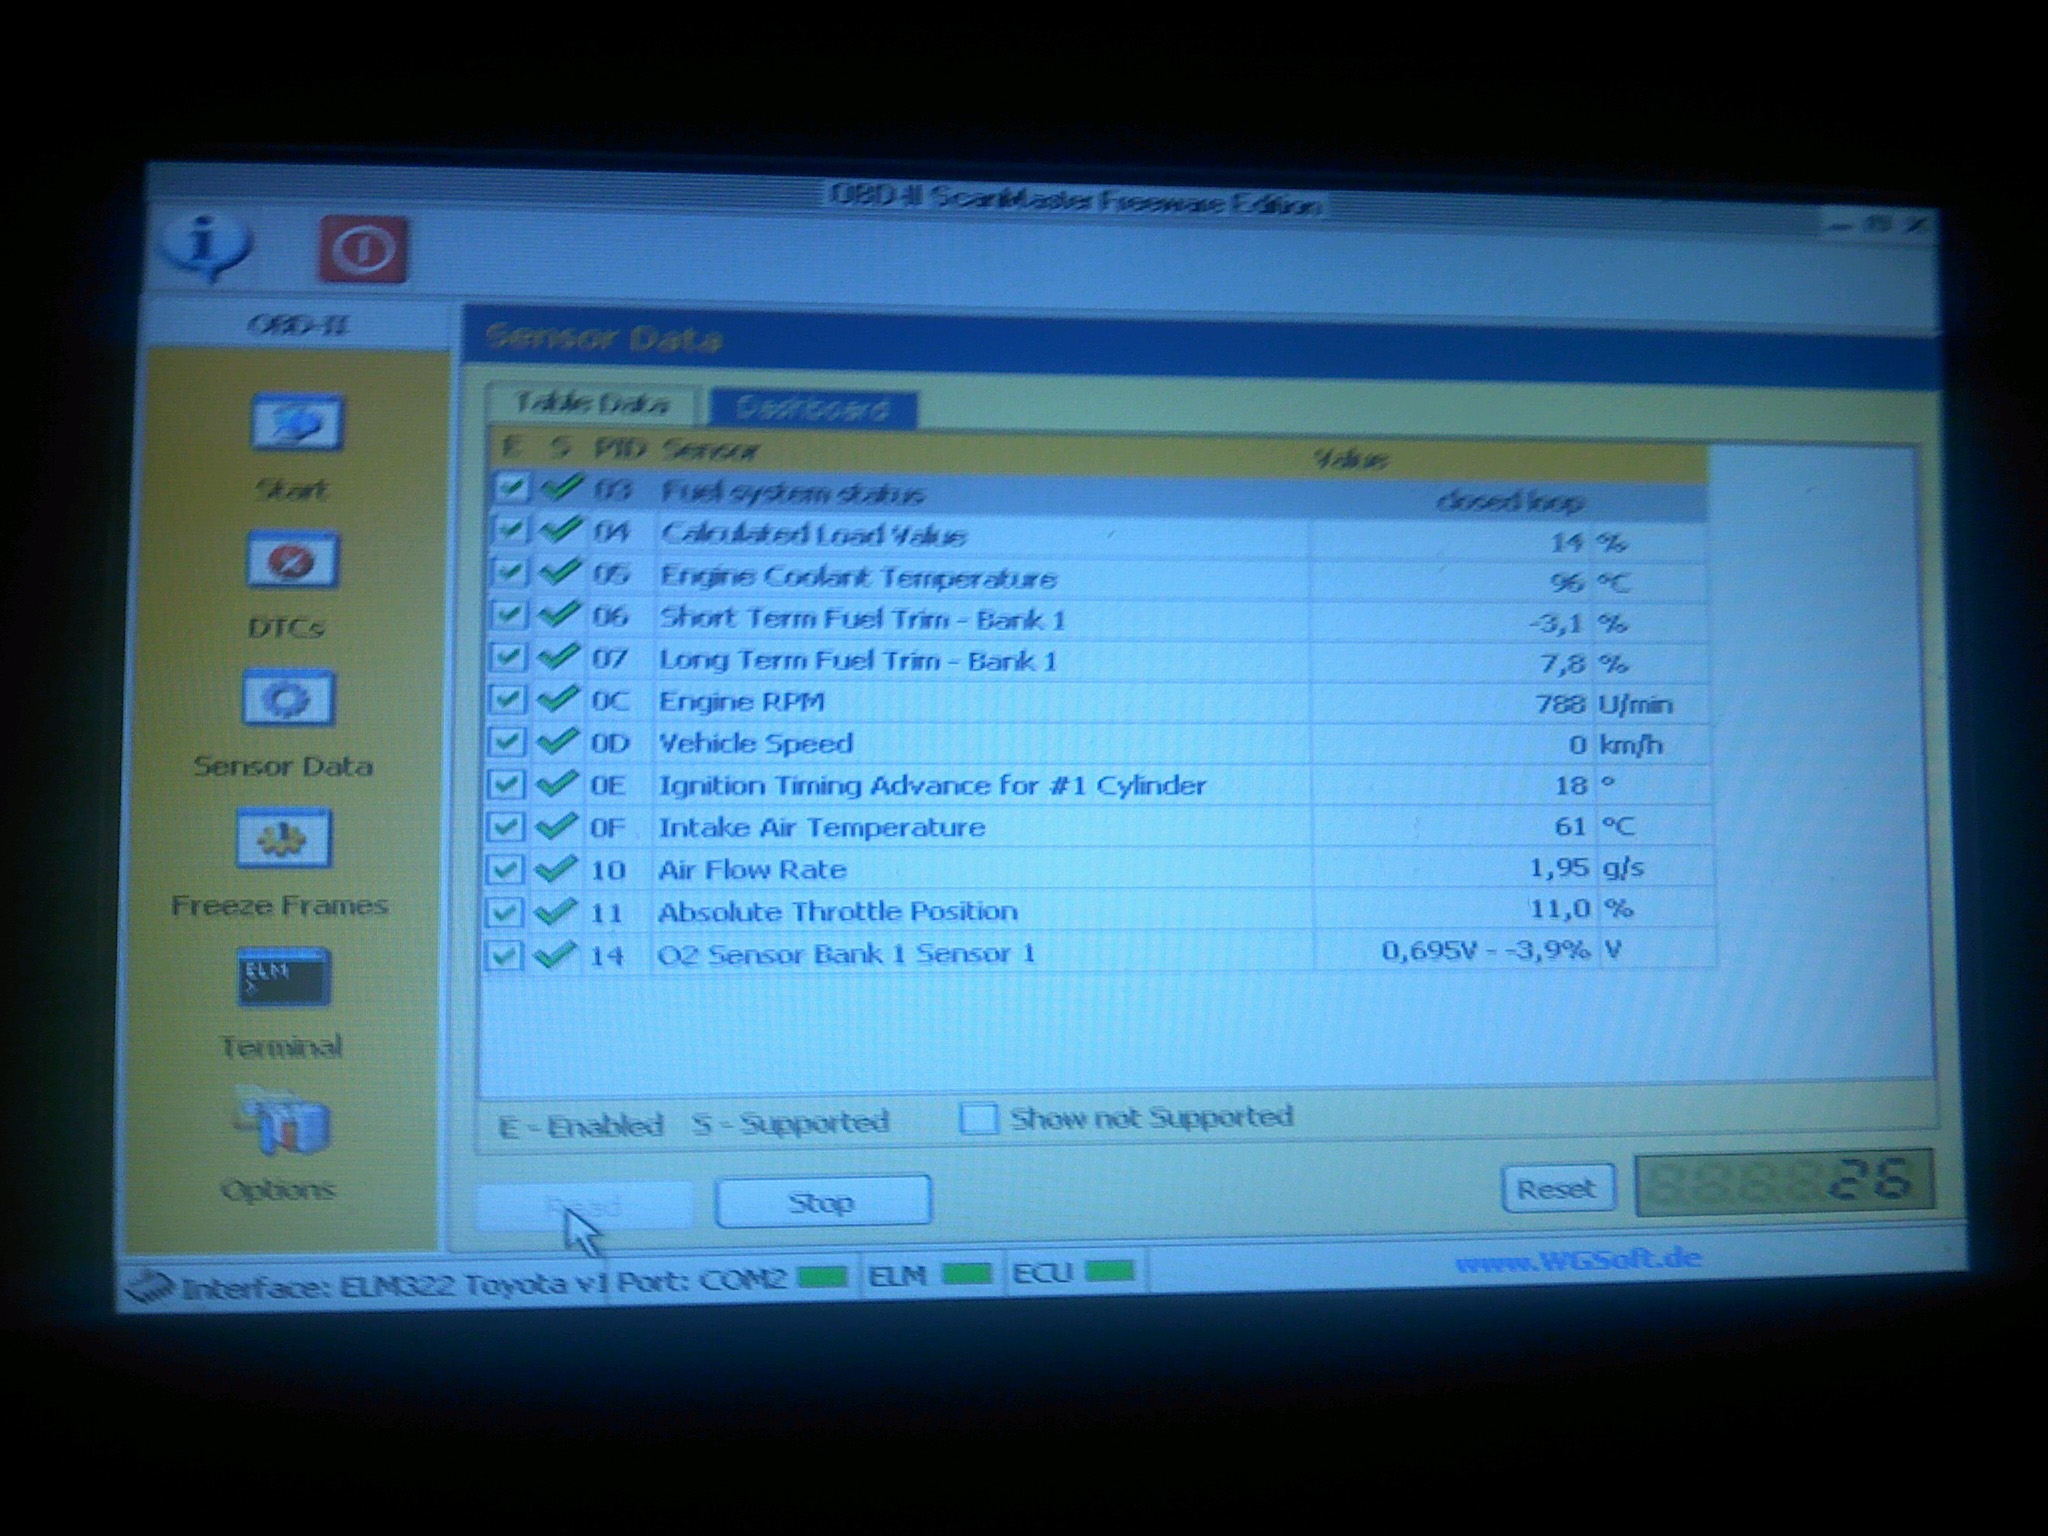Image resolution: width=2048 pixels, height=1536 pixels.
Task: Disable the Vehicle Speed sensor checkbox
Action: [506, 743]
